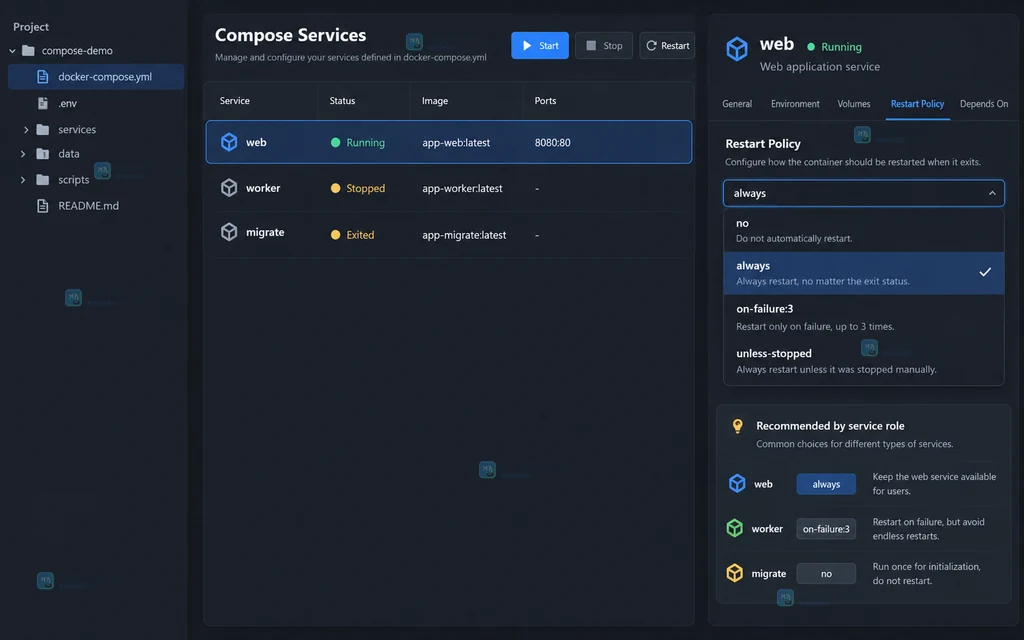1024x640 pixels.
Task: Choose the on-failure:3 restart policy option
Action: [x=863, y=317]
